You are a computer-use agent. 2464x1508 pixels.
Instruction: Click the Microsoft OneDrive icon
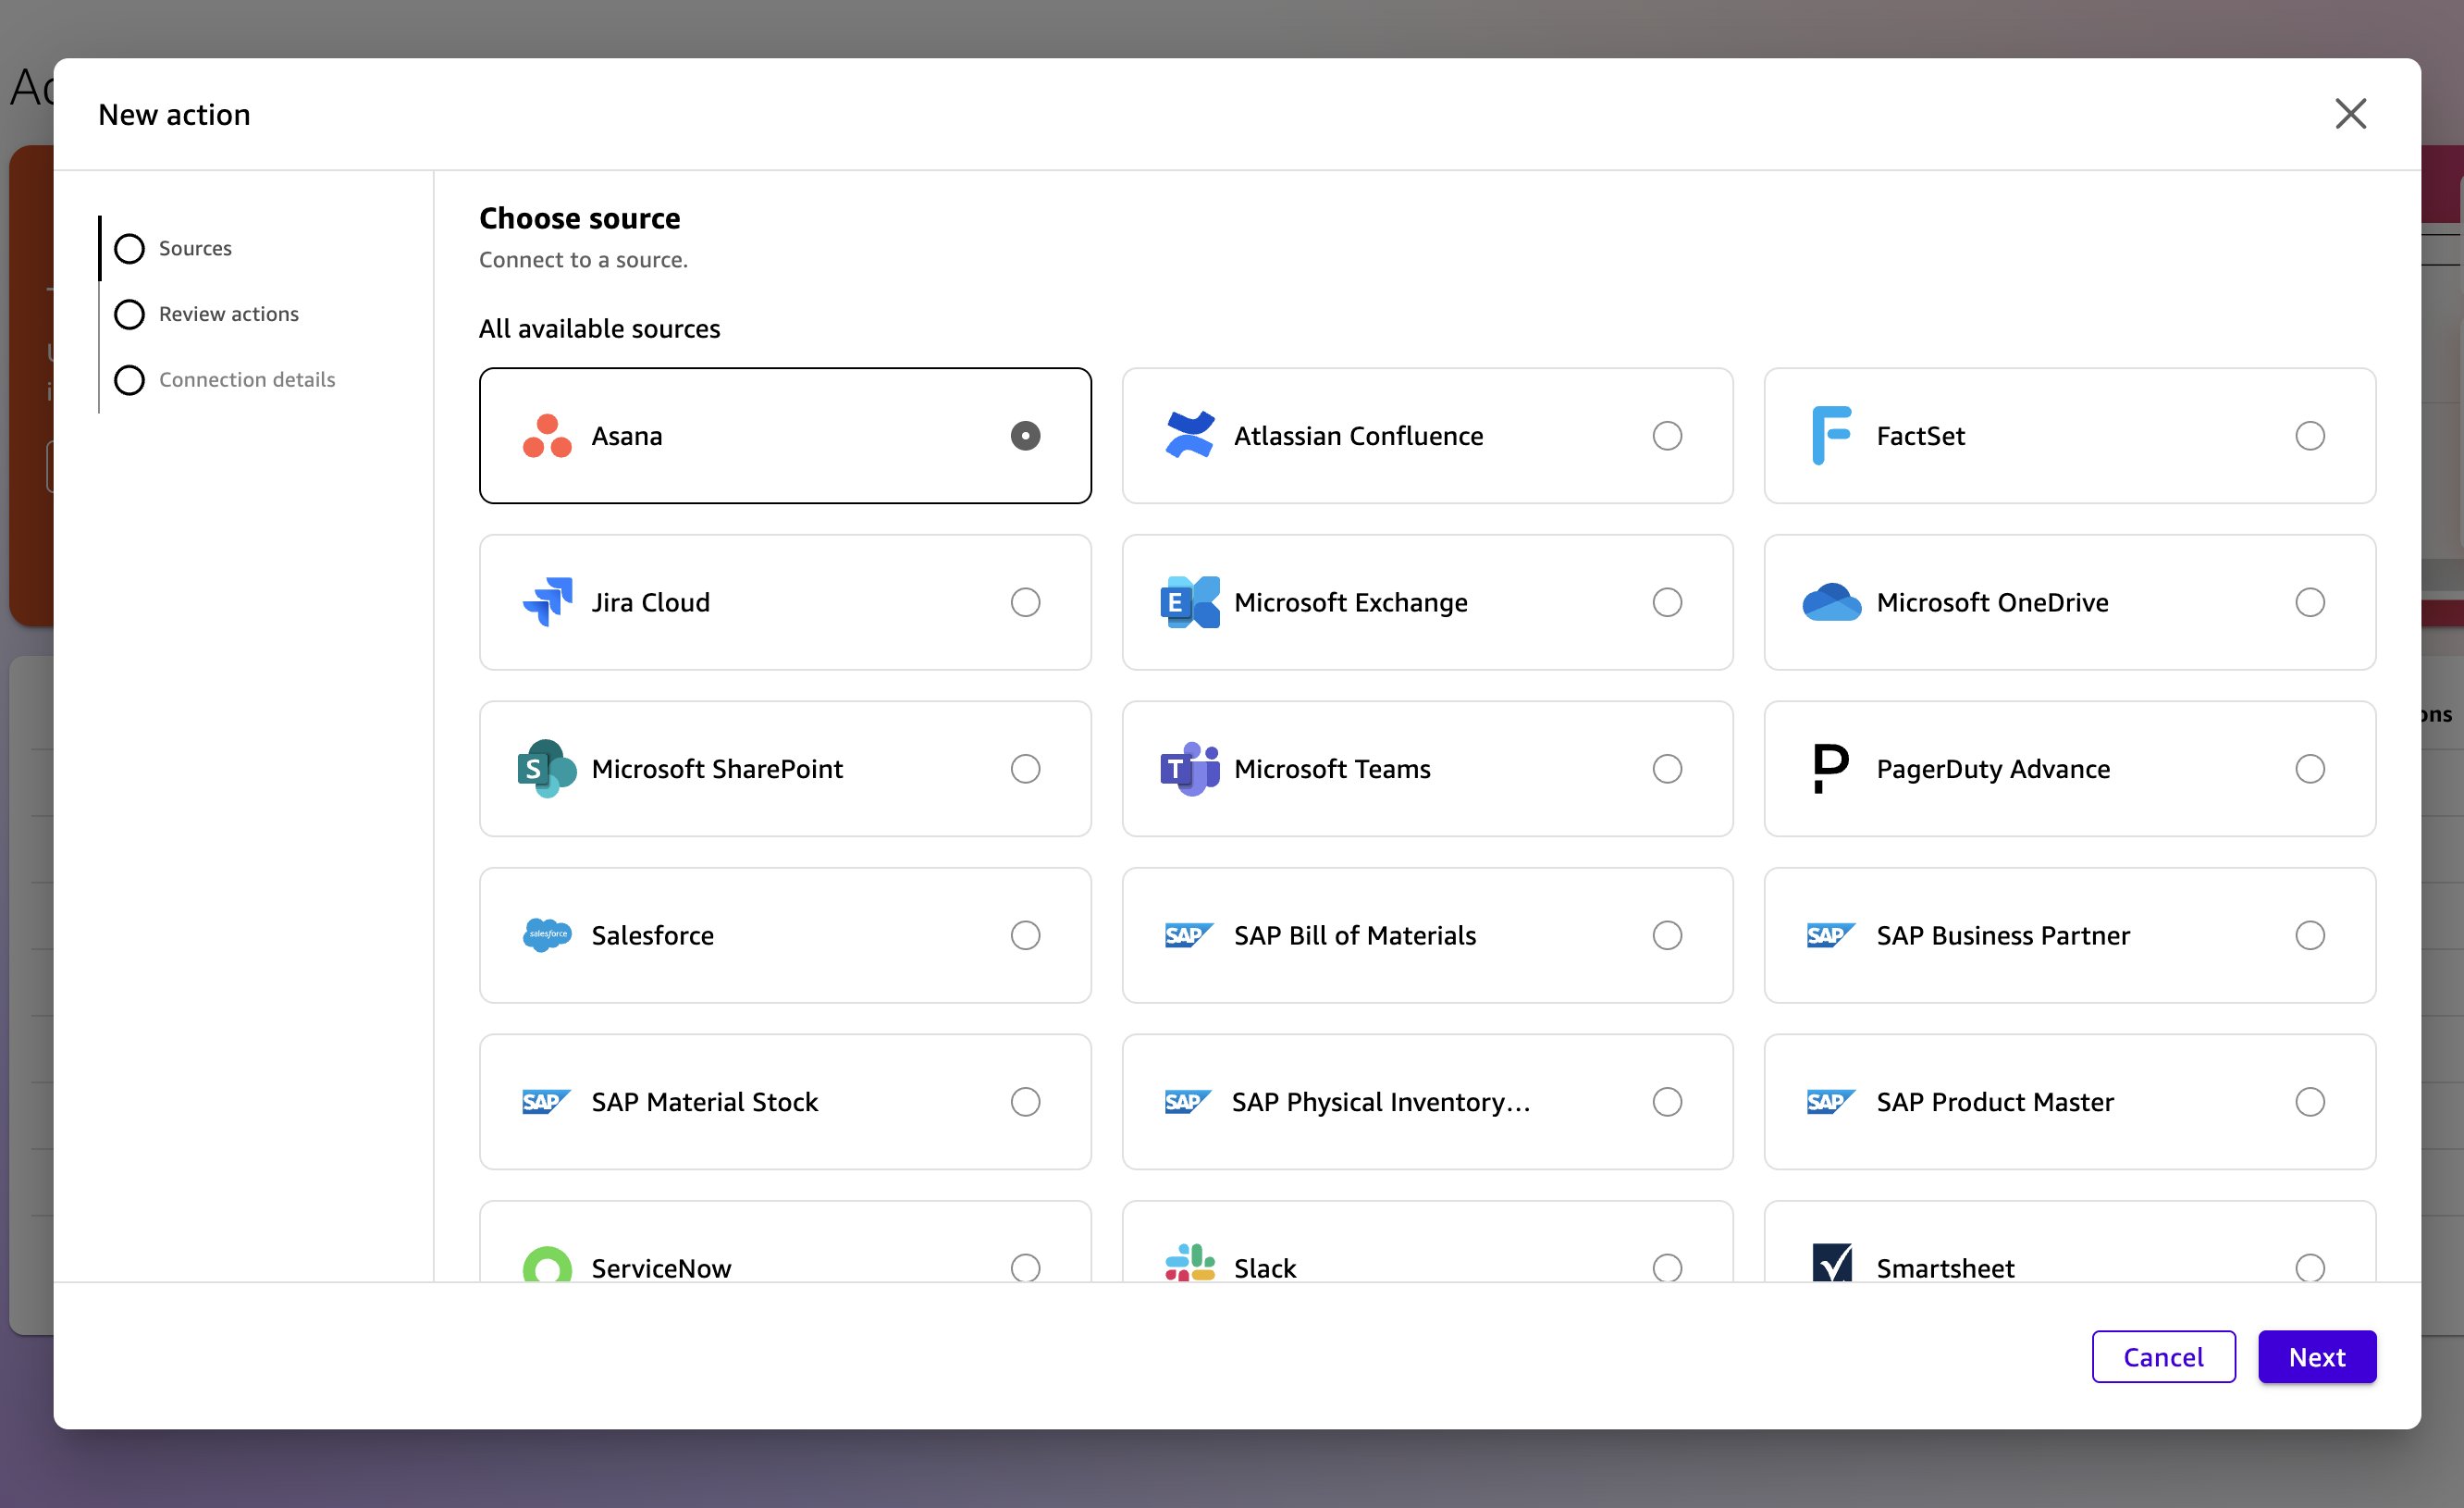click(x=1832, y=602)
